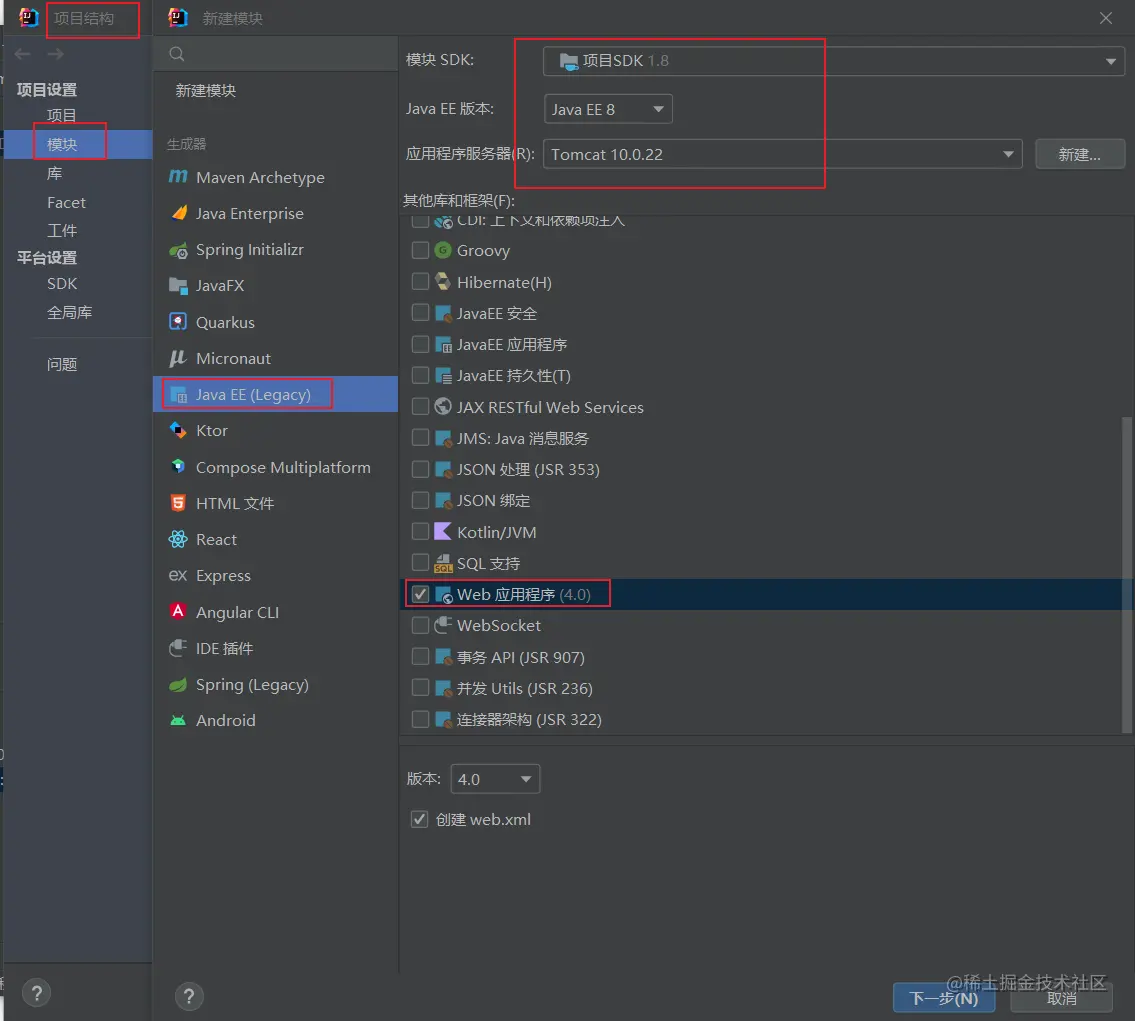1135x1021 pixels.
Task: Enable the WebSocket checkbox
Action: point(420,625)
